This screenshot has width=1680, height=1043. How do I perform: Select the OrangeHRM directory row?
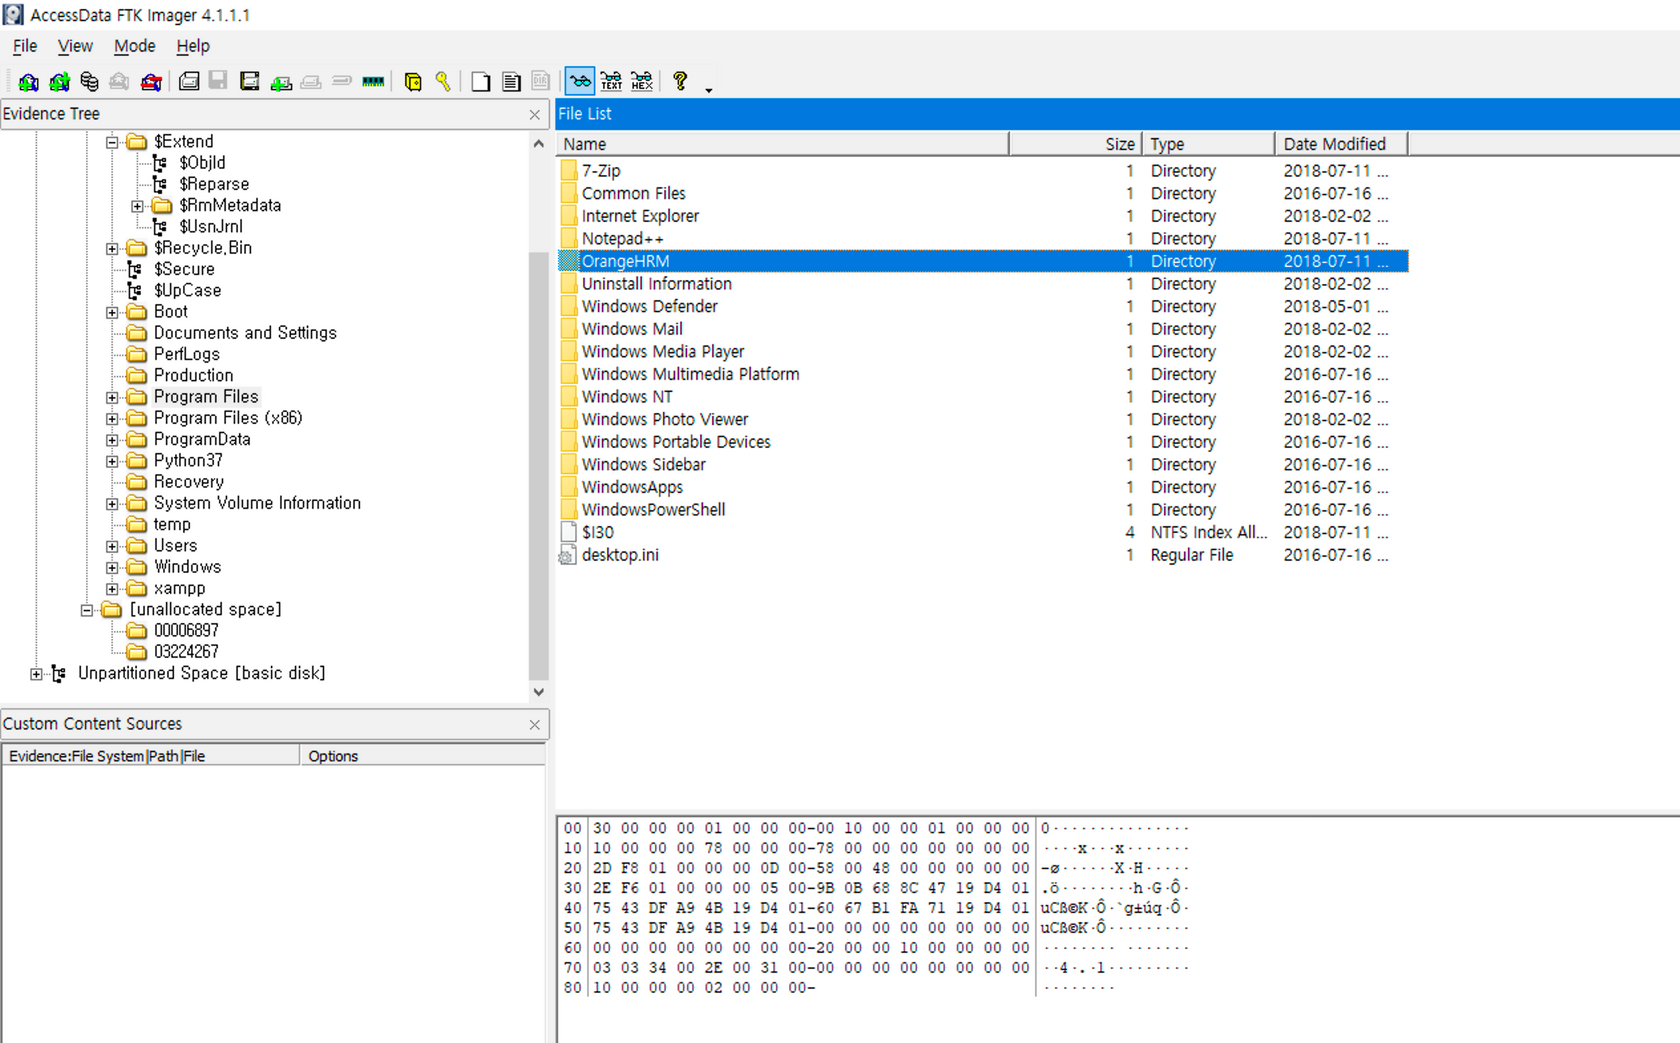pos(983,261)
